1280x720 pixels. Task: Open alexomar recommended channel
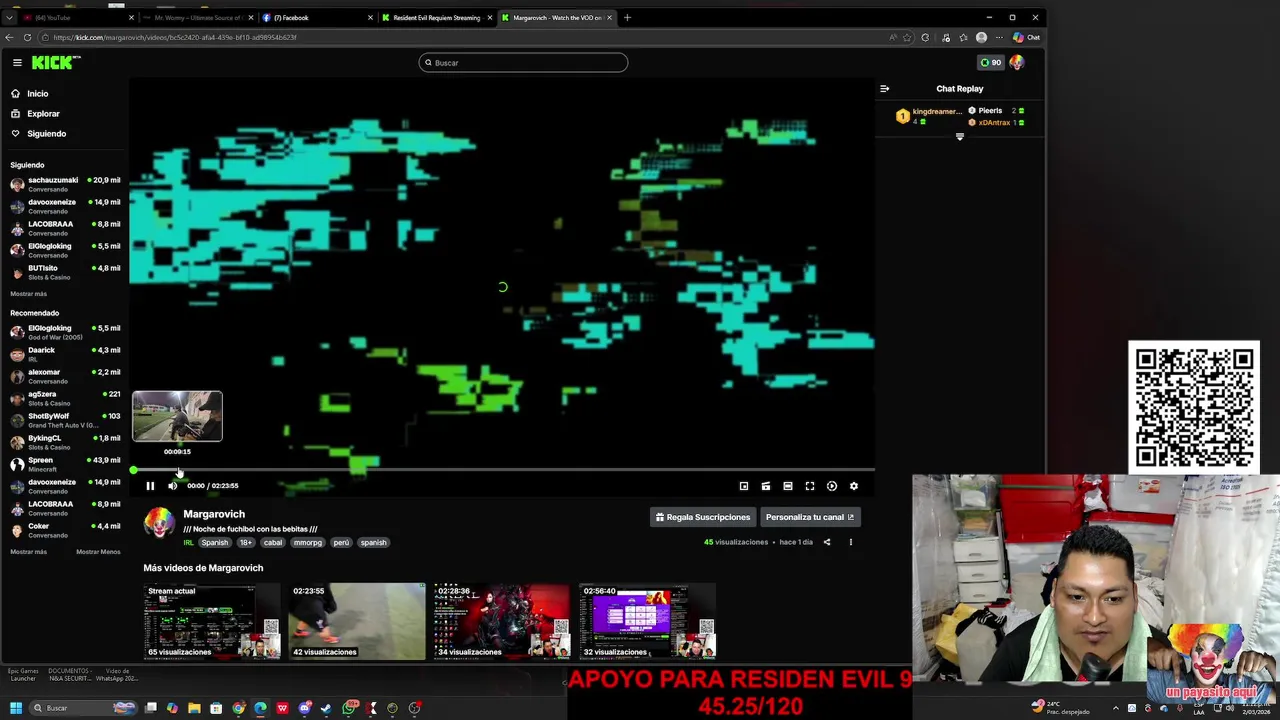coord(65,376)
